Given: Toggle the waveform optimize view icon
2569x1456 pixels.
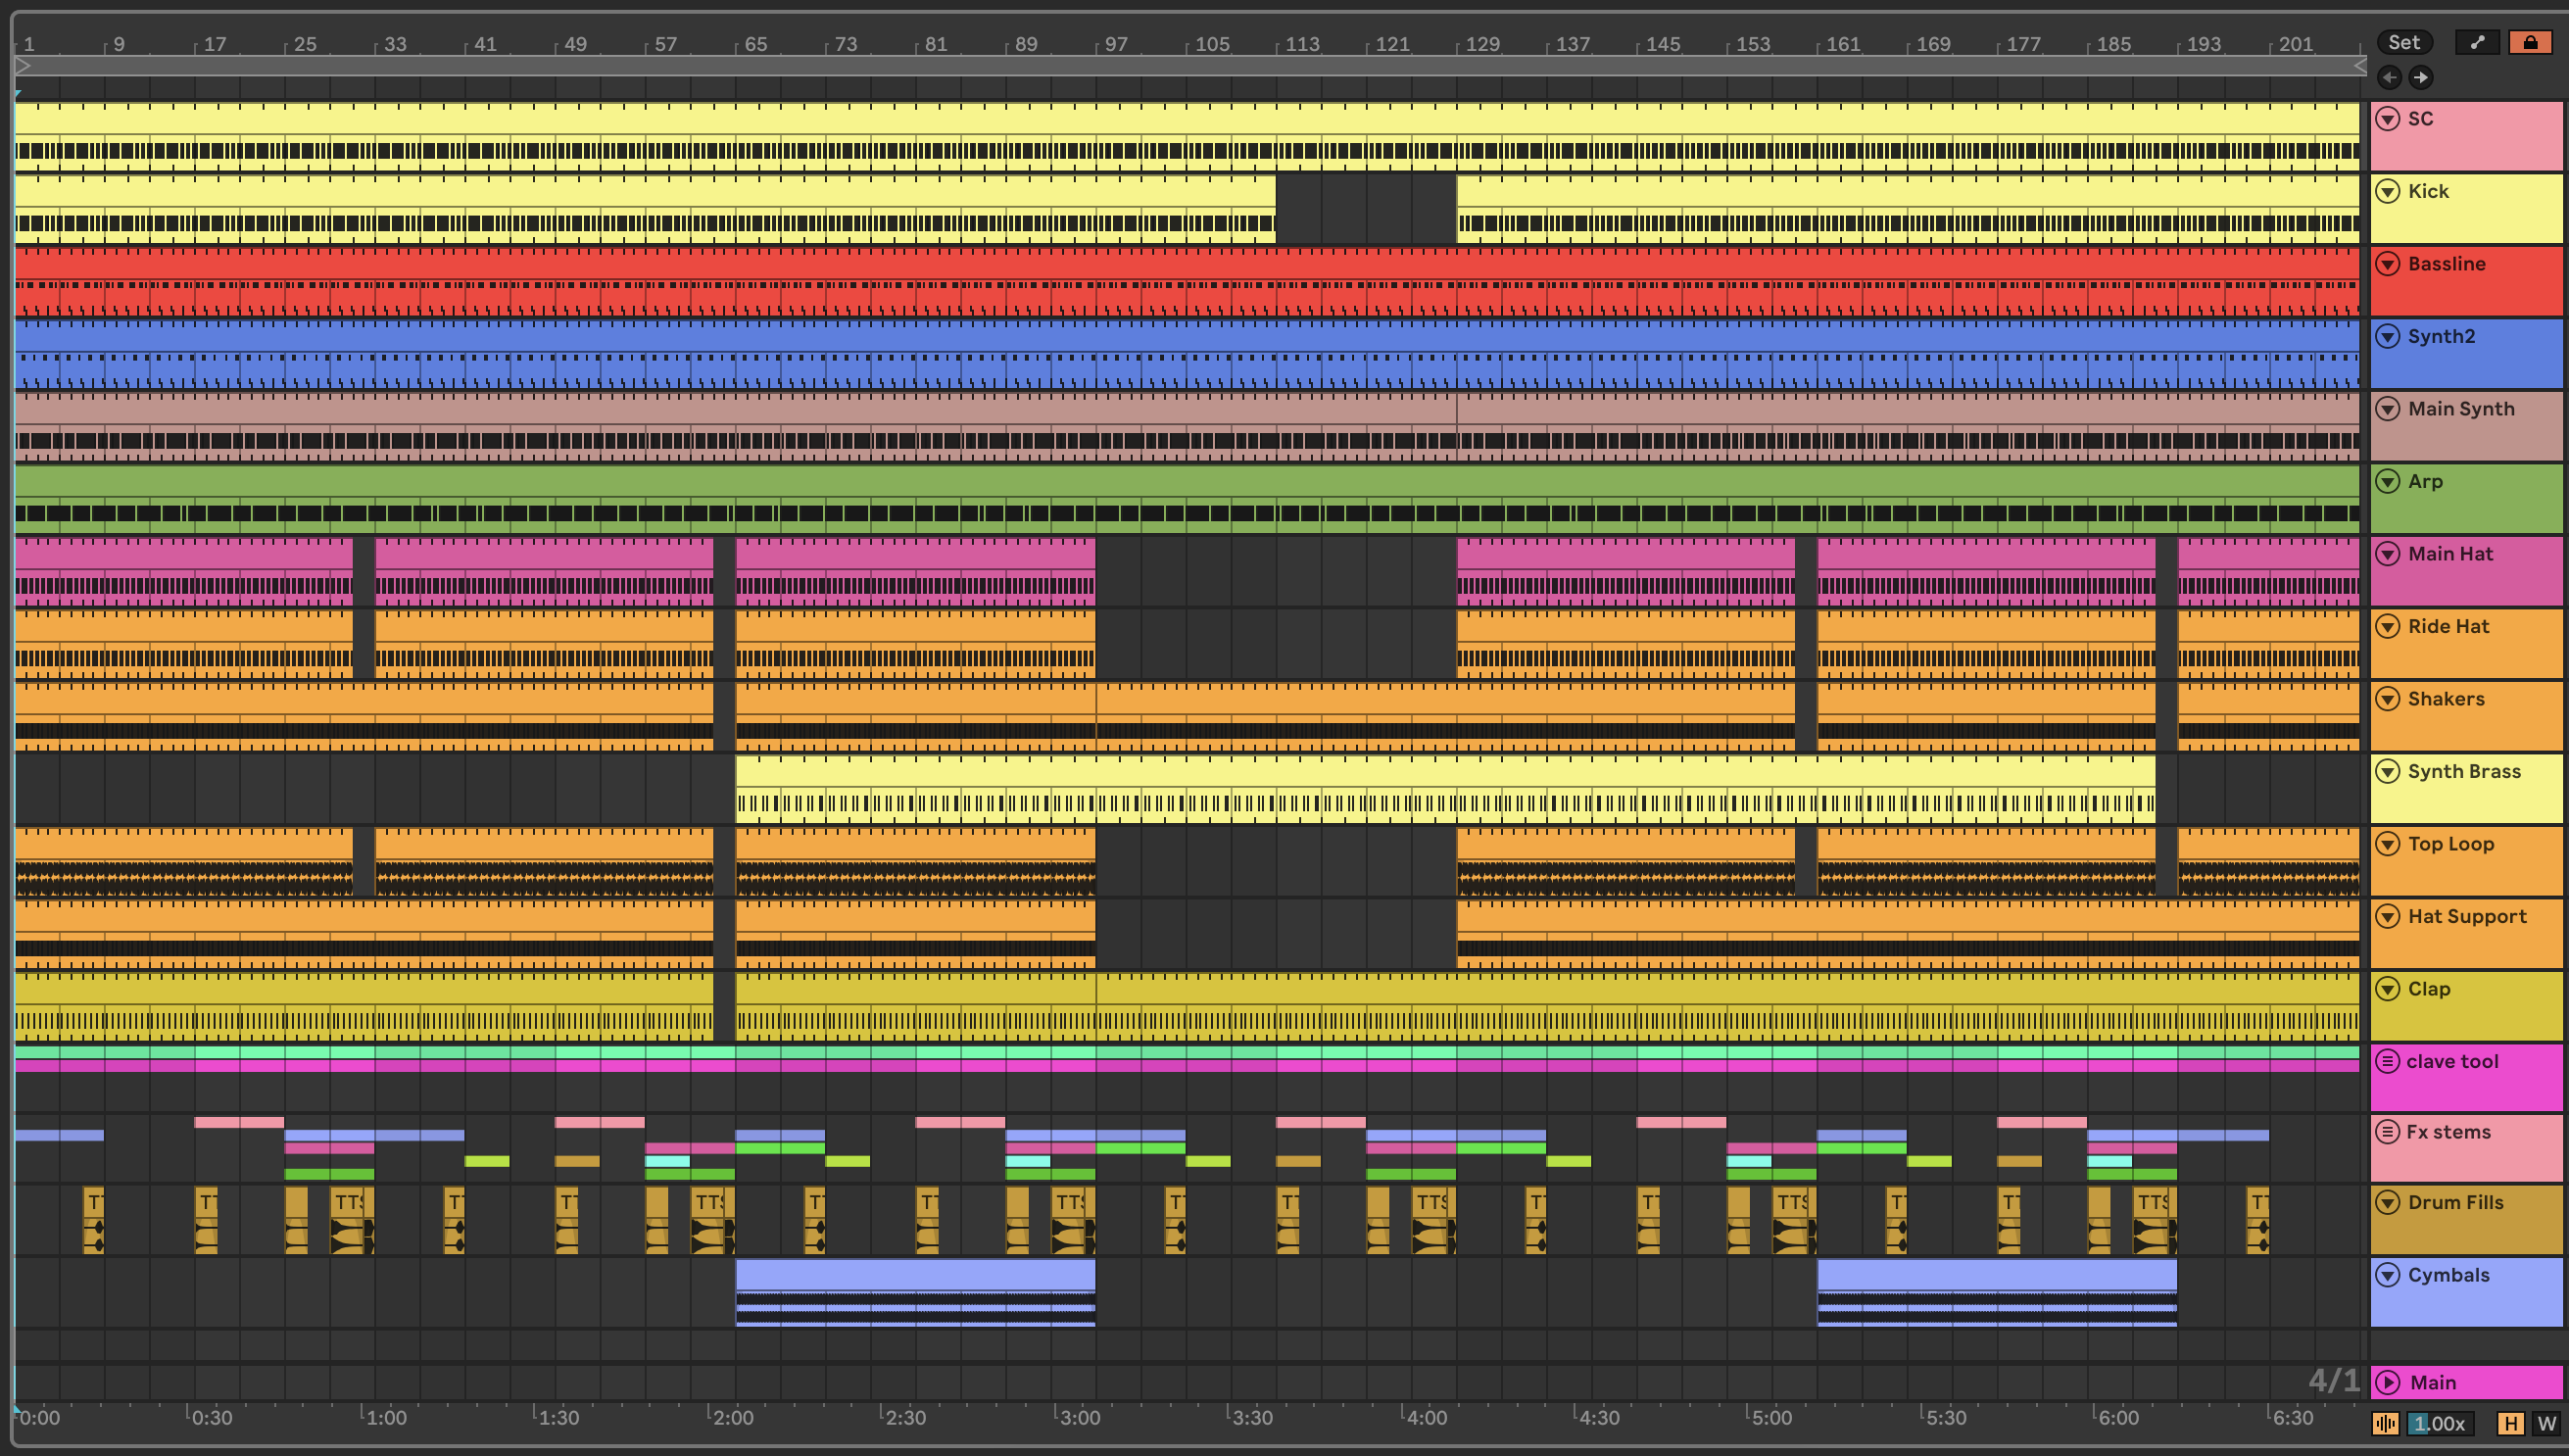Looking at the screenshot, I should [x=2385, y=1423].
